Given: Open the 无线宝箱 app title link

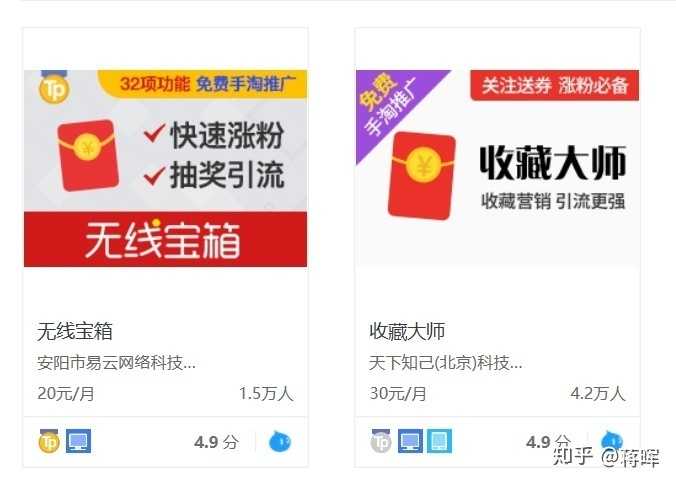Looking at the screenshot, I should 75,331.
